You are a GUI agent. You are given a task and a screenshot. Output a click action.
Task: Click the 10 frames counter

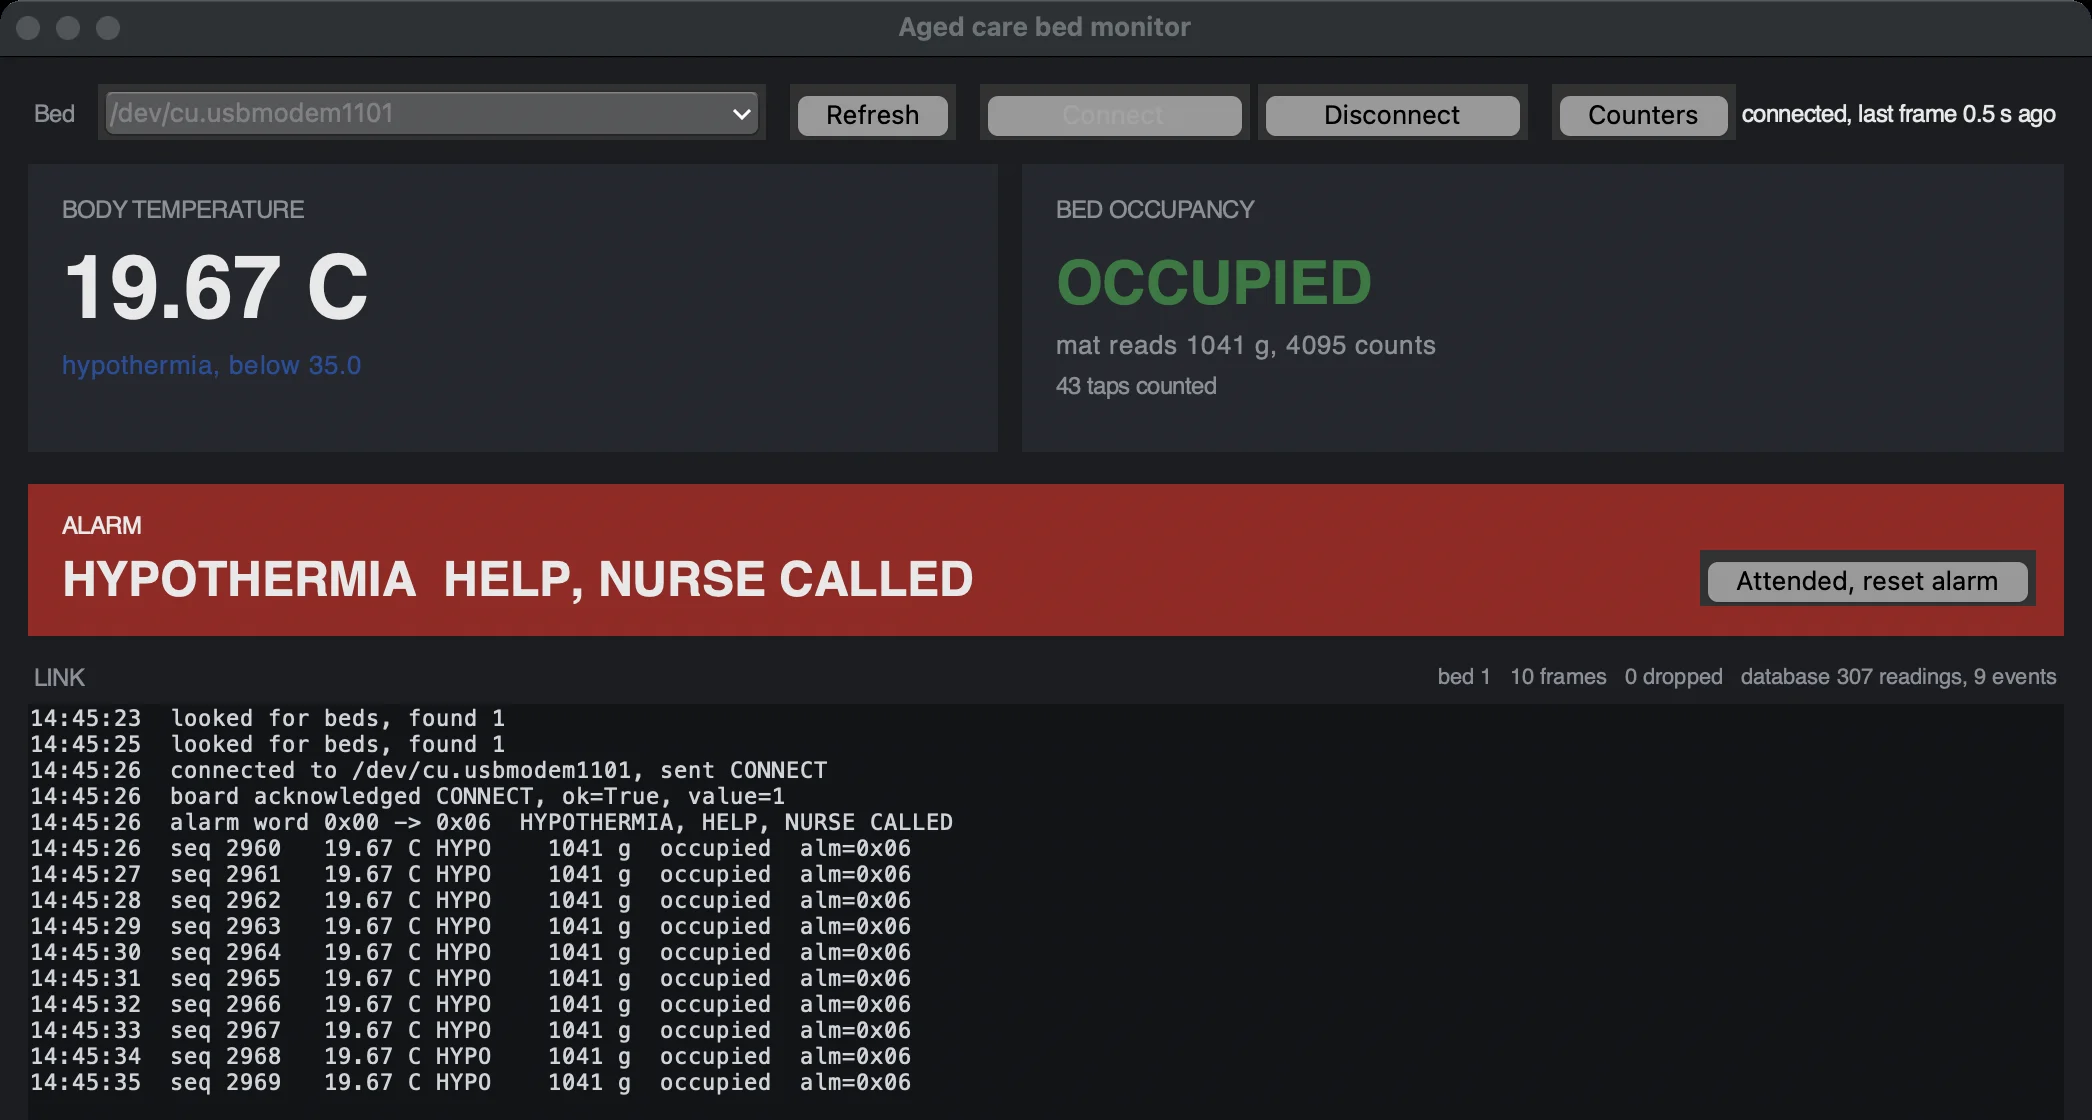tap(1558, 676)
